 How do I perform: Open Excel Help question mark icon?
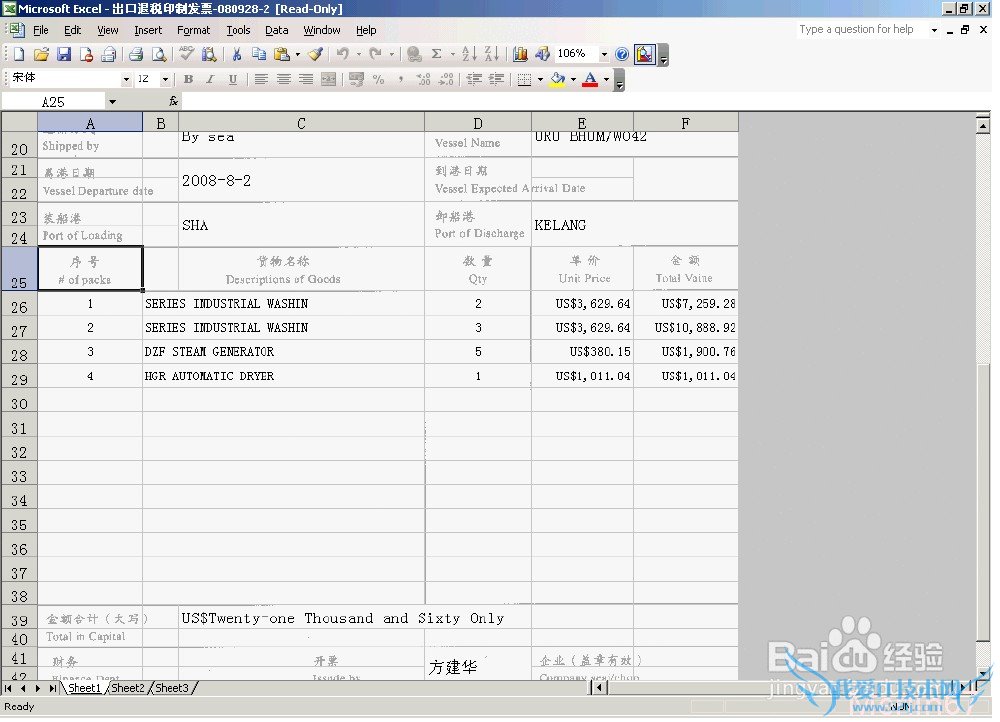coord(622,54)
